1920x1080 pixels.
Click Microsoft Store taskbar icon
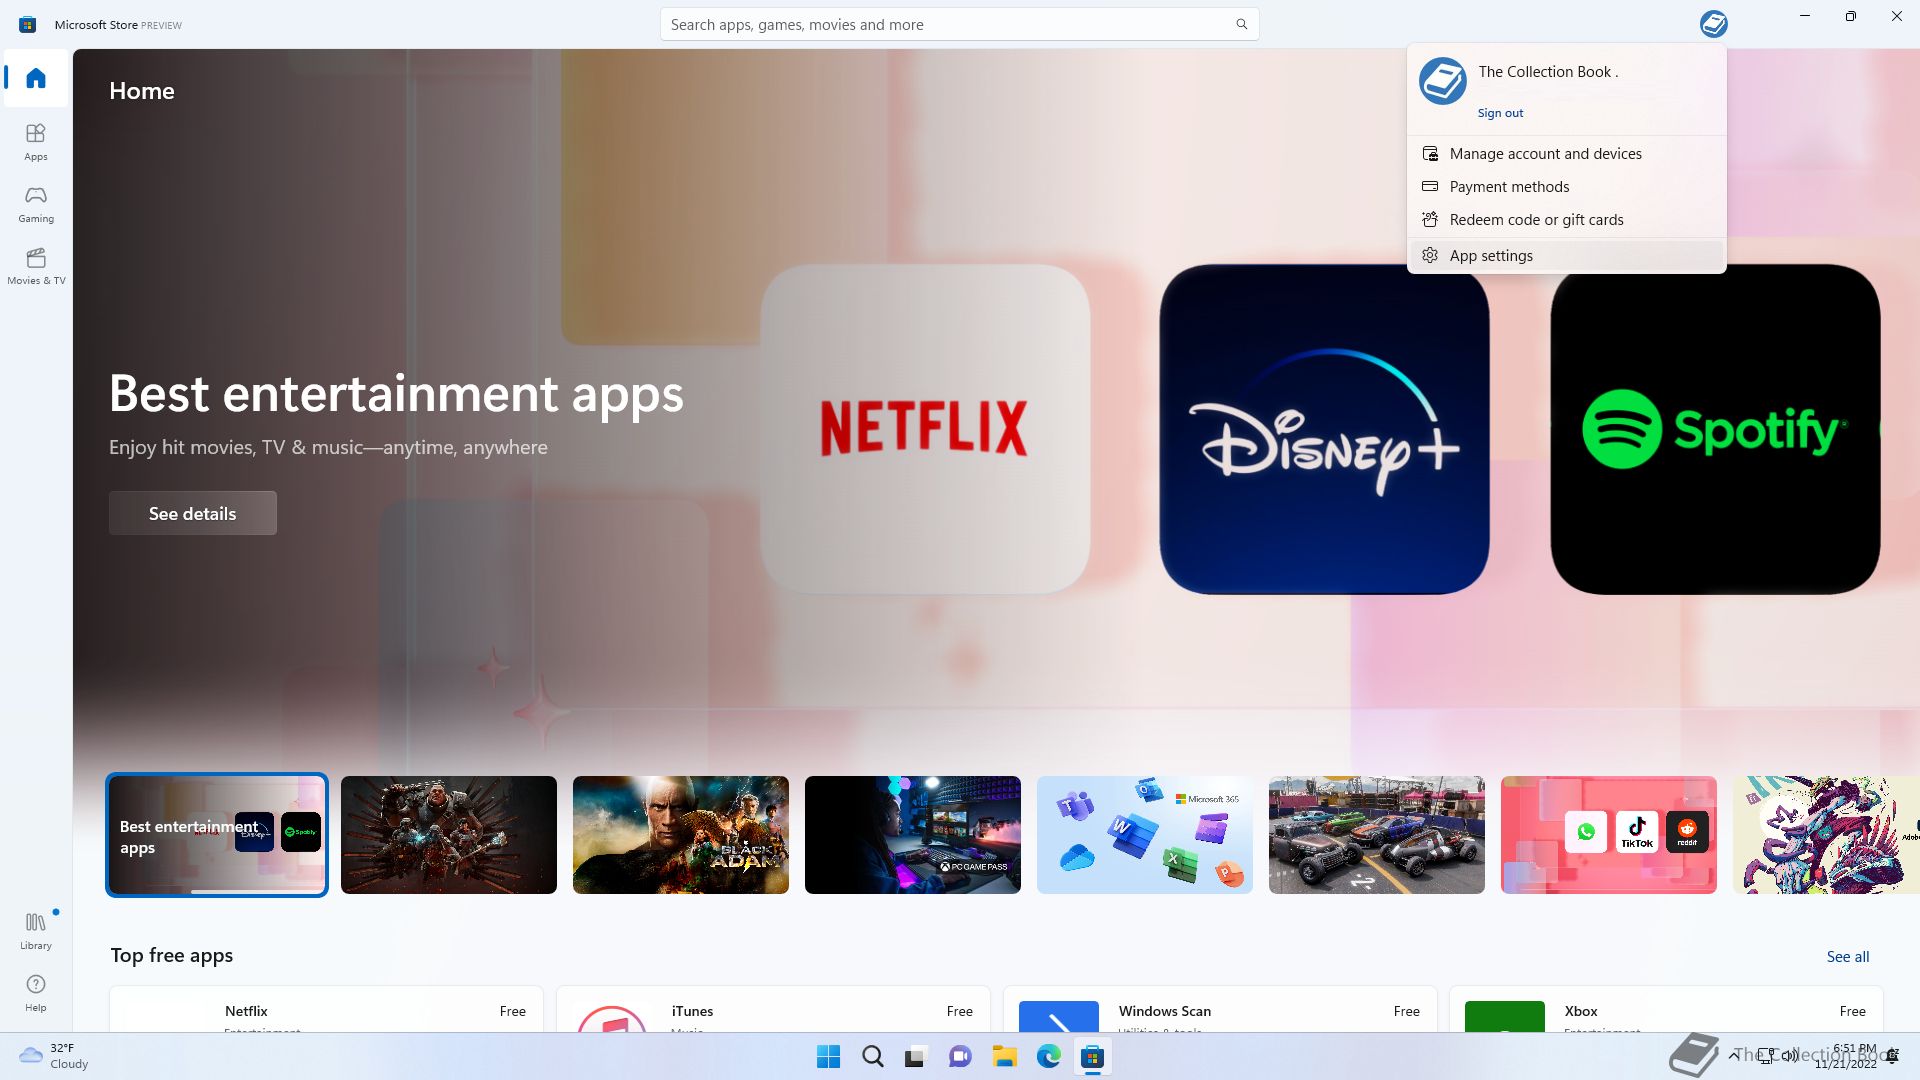(x=1092, y=1057)
